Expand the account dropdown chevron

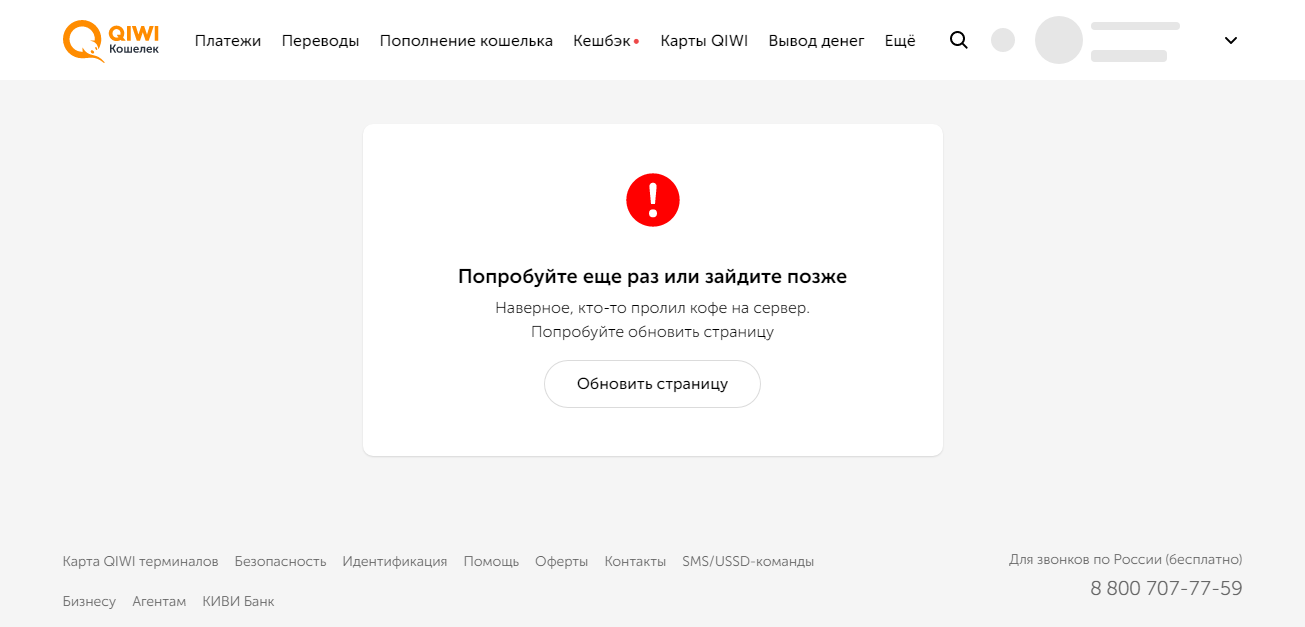tap(1231, 41)
